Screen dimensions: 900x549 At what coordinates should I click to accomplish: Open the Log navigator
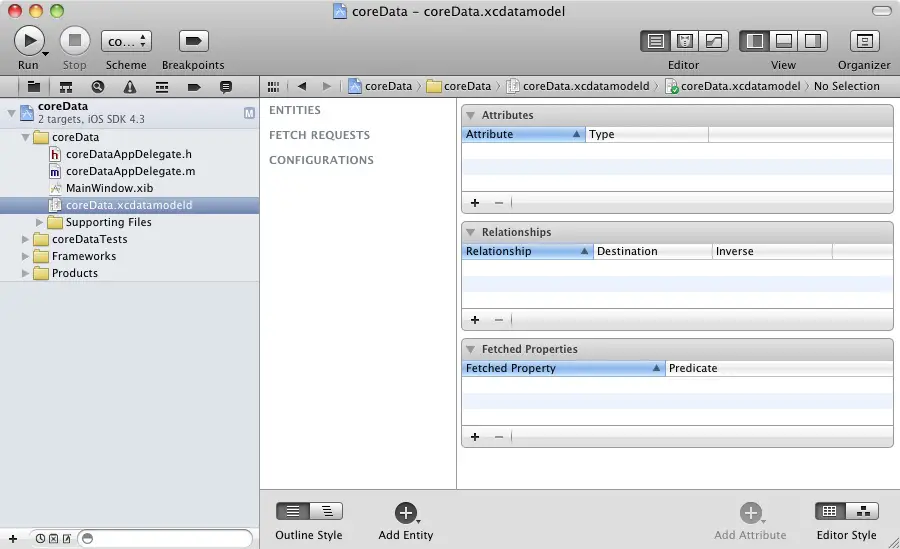225,87
